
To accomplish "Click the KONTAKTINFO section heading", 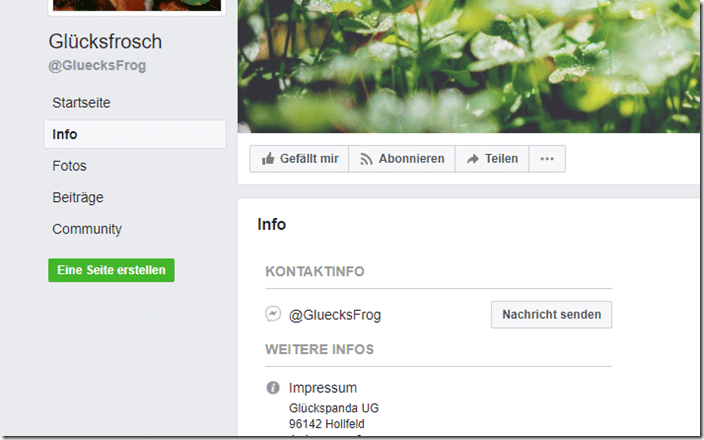I will point(315,271).
